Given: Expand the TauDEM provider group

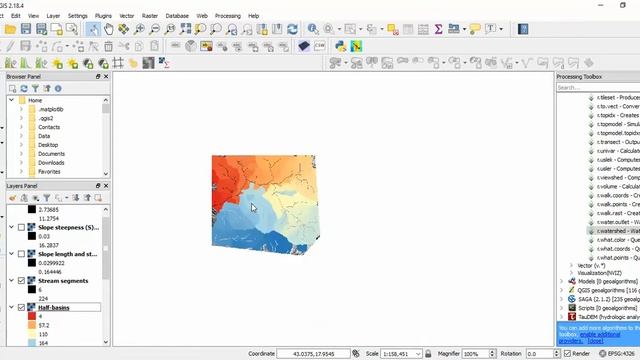Looking at the screenshot, I should (x=562, y=317).
